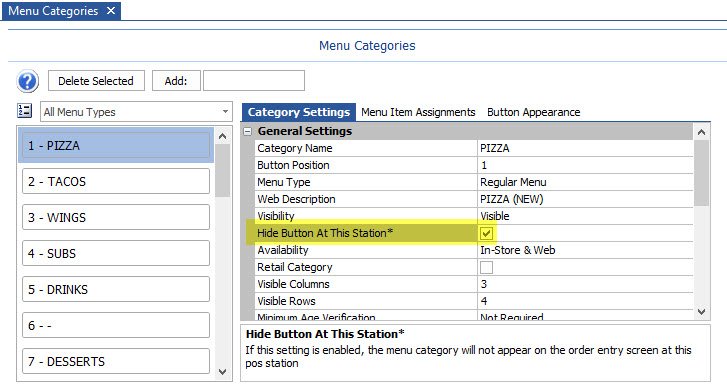The image size is (727, 384).
Task: Click the Button Position label
Action: (293, 165)
